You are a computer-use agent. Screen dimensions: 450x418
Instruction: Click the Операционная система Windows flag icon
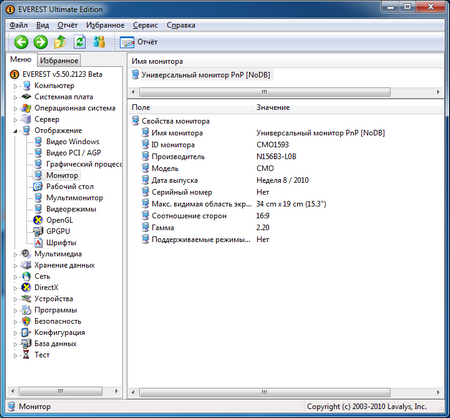[26, 108]
